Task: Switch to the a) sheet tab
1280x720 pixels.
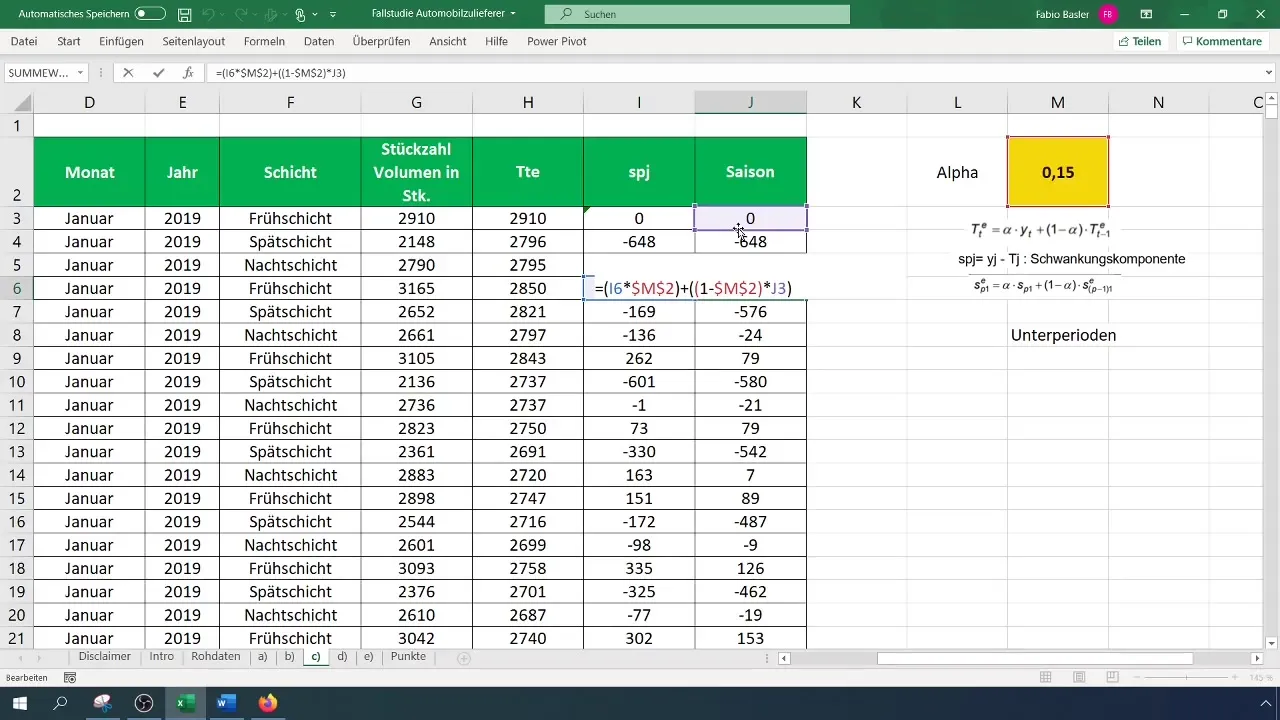Action: [x=262, y=657]
